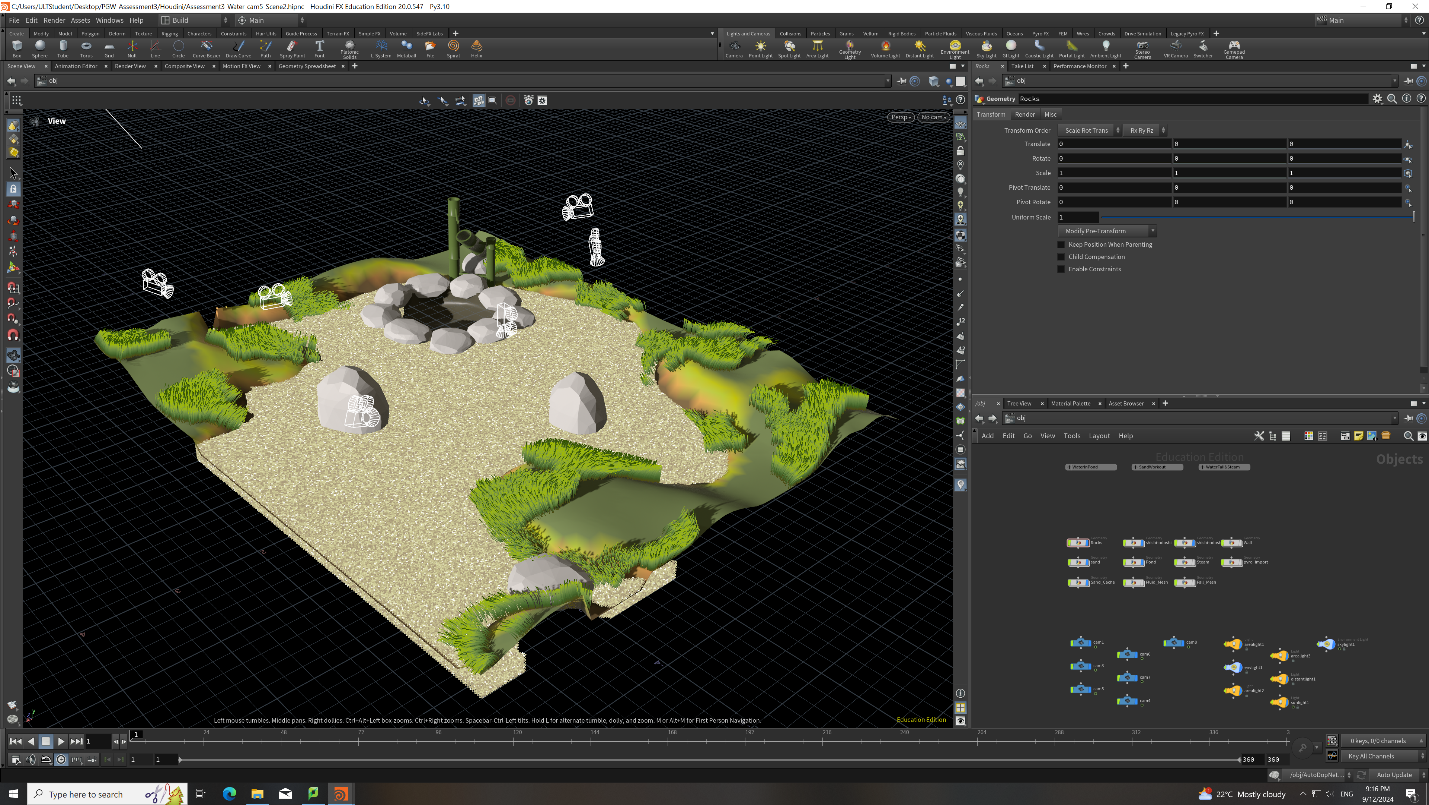The height and width of the screenshot is (805, 1429).
Task: Tick the Enable Constraints checkbox
Action: 1062,269
